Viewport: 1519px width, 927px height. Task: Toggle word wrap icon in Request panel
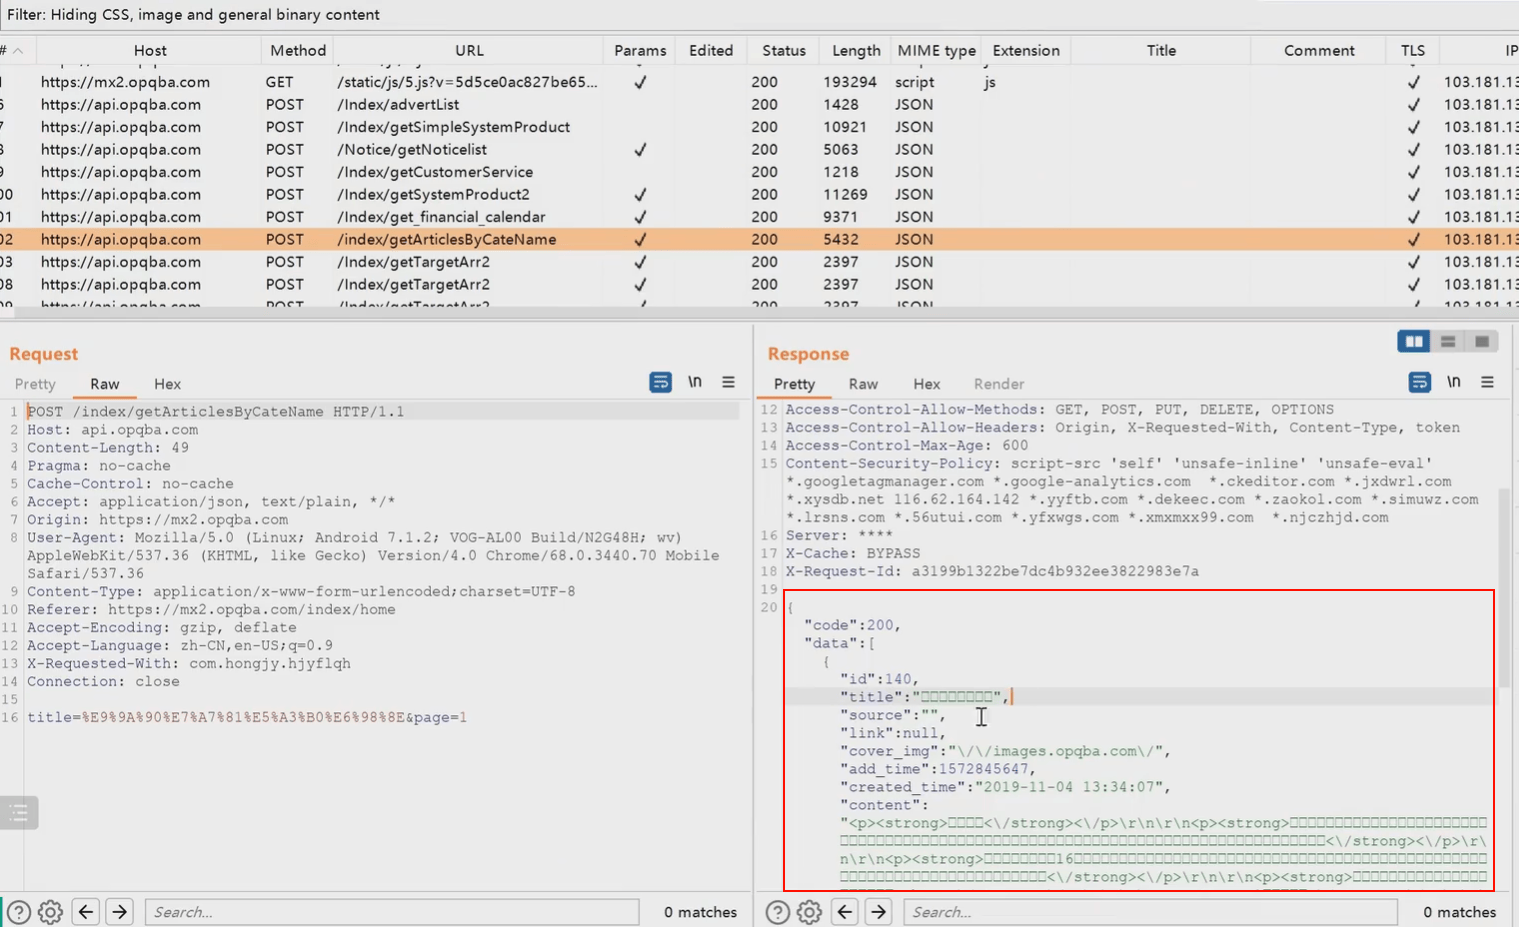pos(660,382)
